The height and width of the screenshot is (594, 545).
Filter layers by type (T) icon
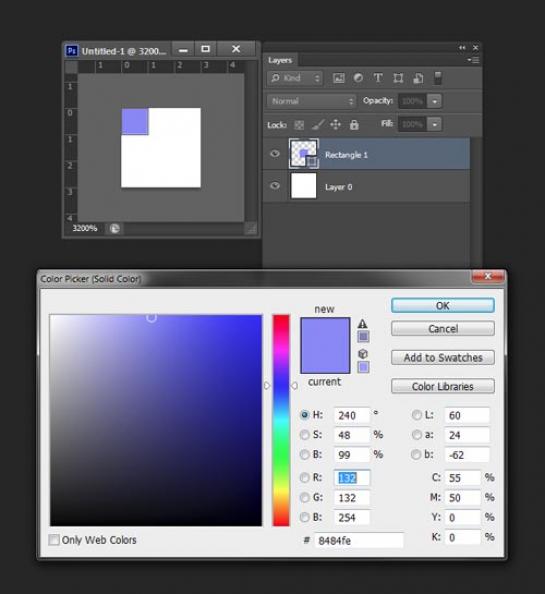pos(378,78)
